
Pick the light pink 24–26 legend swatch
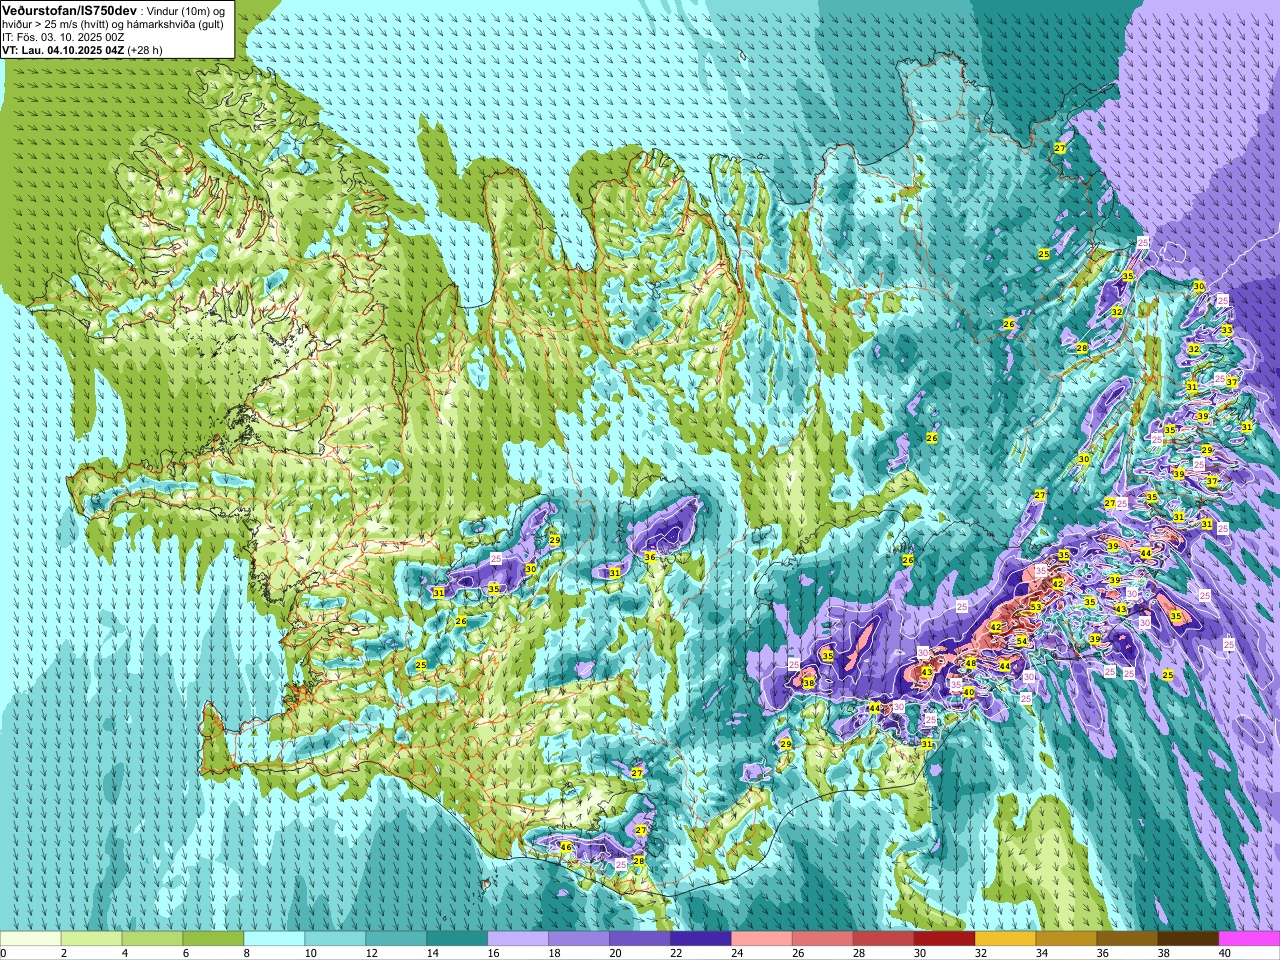coord(763,939)
